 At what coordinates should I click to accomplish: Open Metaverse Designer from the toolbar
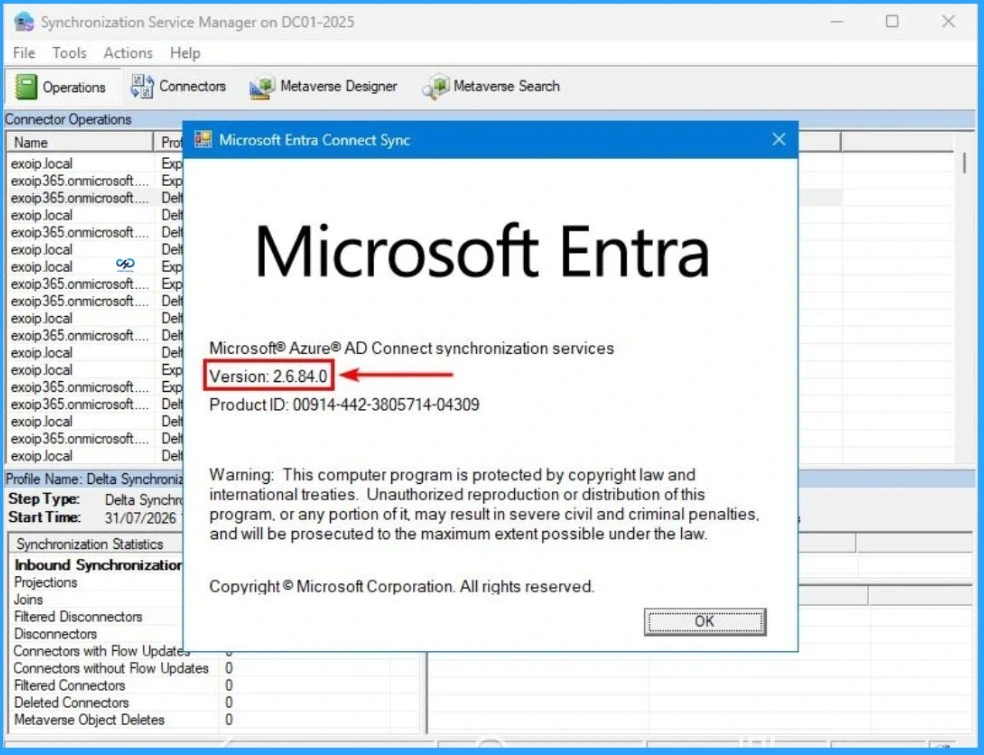[x=323, y=86]
